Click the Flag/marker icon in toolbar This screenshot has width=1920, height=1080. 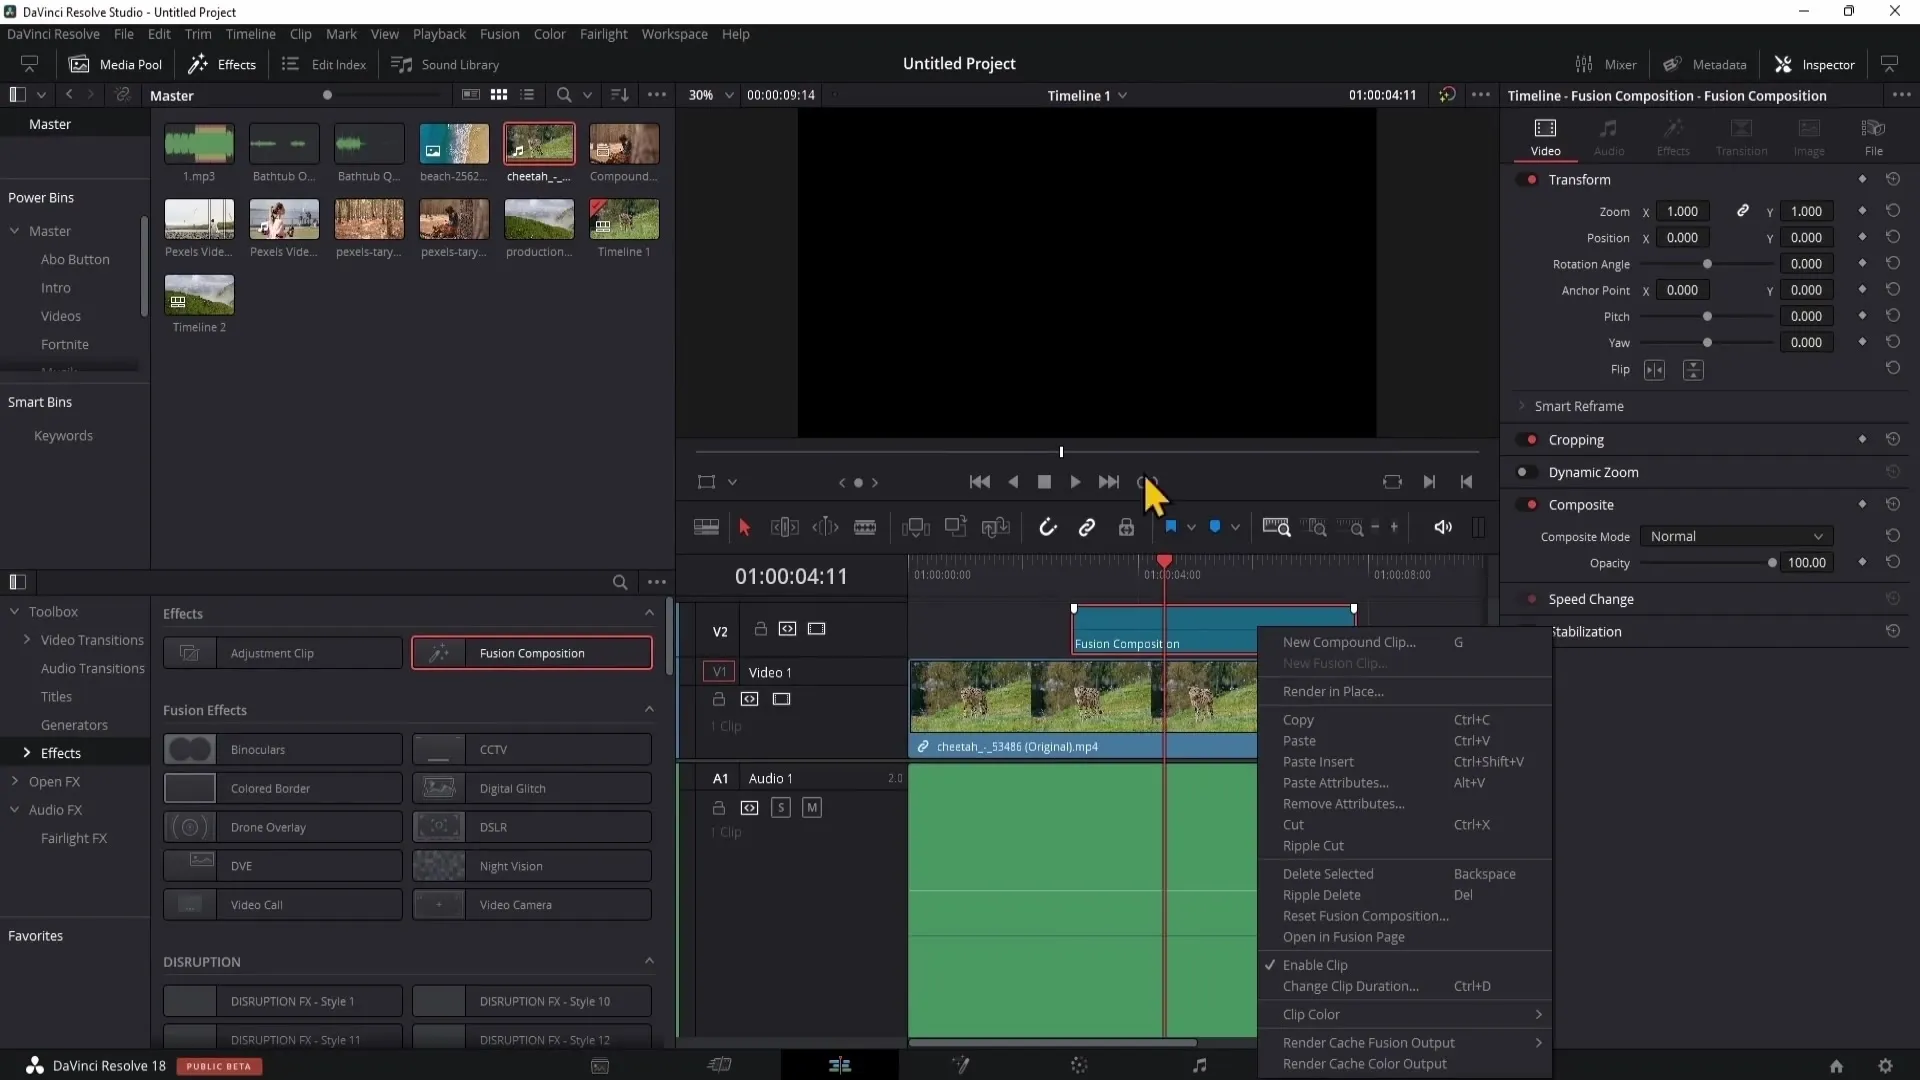[x=1171, y=526]
